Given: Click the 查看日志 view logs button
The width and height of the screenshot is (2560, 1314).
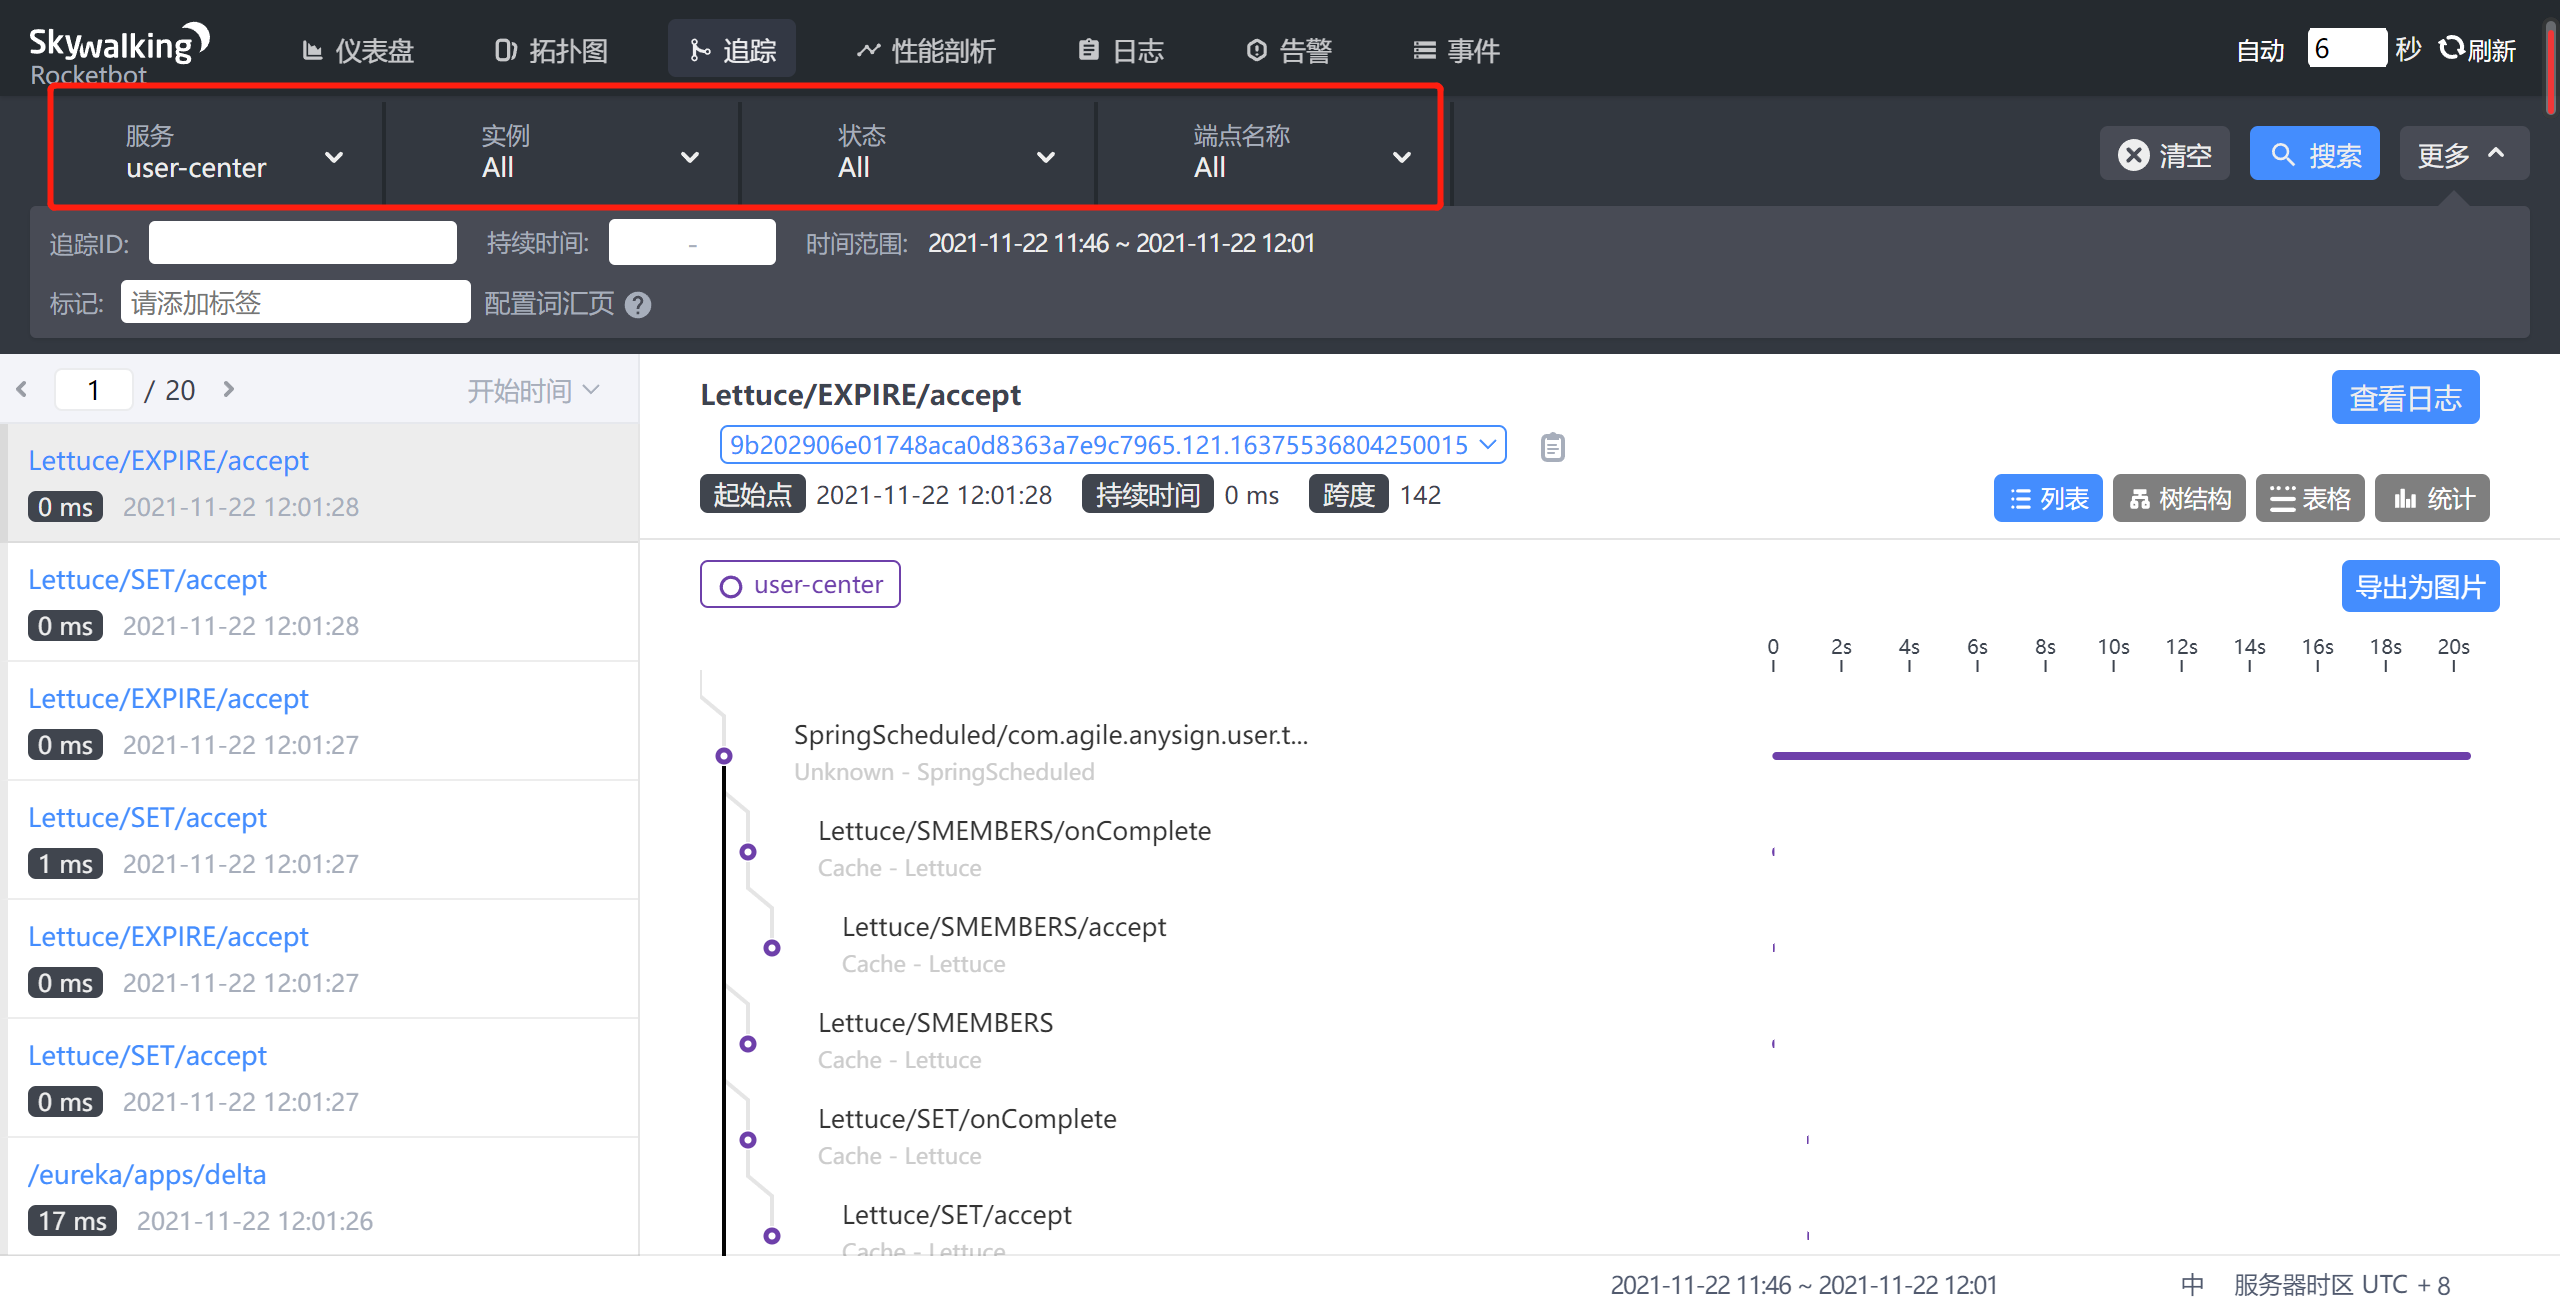Looking at the screenshot, I should pyautogui.click(x=2404, y=397).
